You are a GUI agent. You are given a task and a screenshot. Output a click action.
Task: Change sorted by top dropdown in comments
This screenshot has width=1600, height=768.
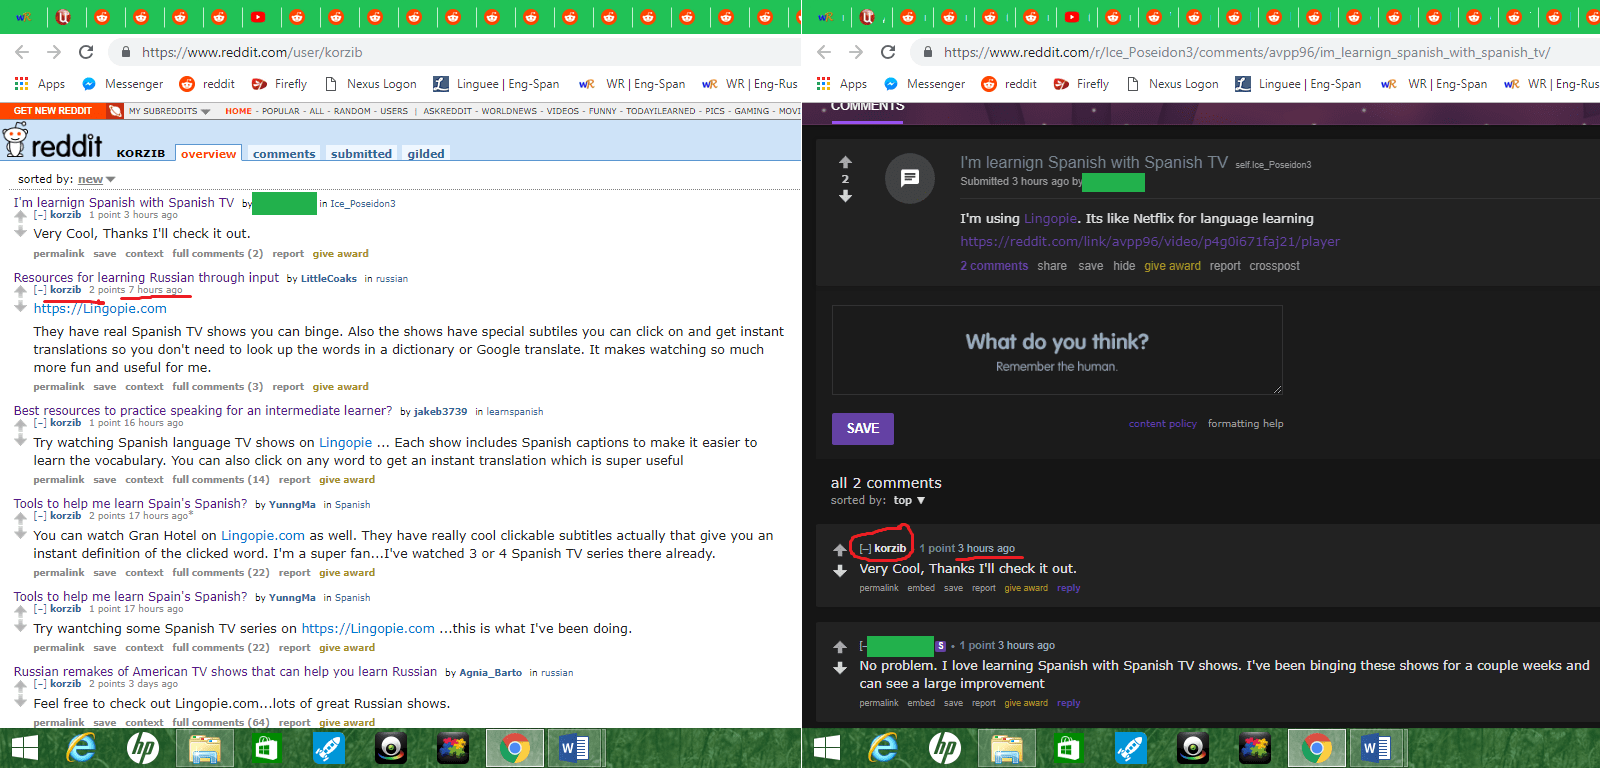point(909,500)
